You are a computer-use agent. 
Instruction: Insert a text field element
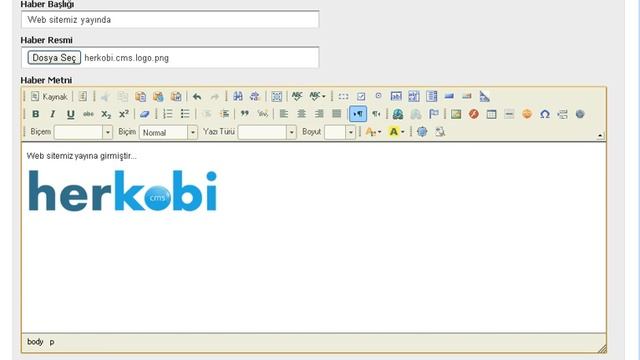(396, 97)
